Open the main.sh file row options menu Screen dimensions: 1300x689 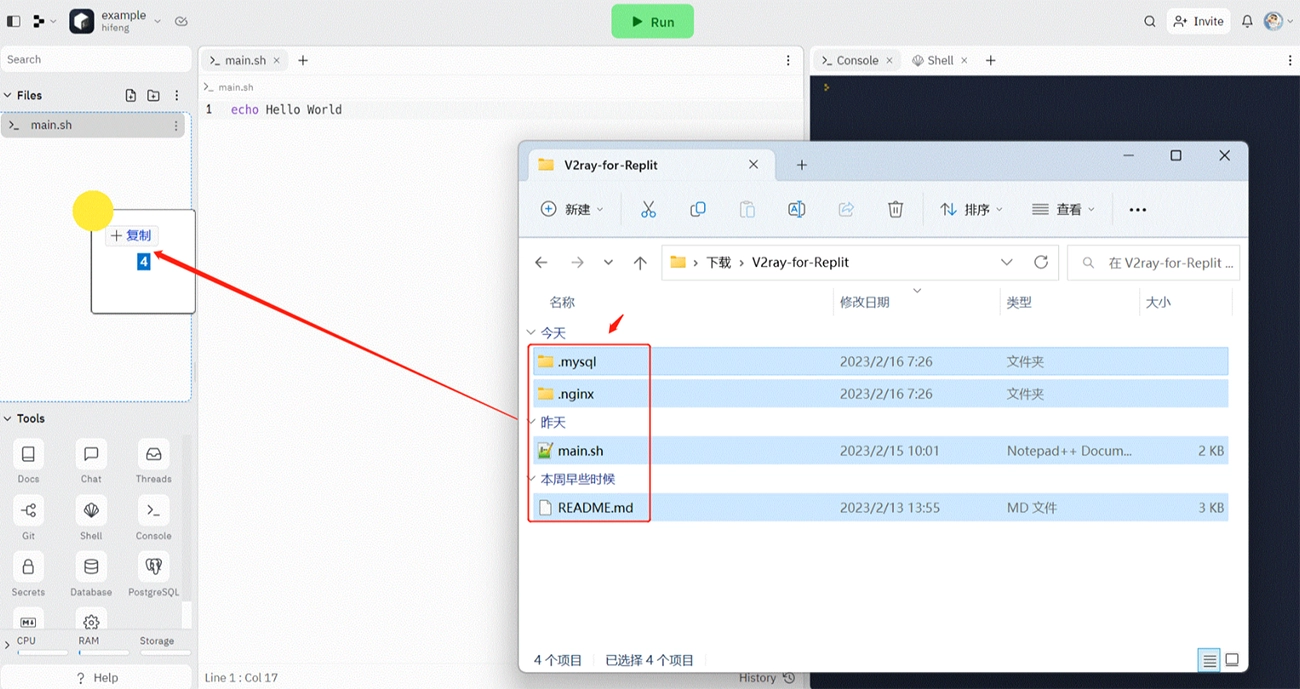176,126
